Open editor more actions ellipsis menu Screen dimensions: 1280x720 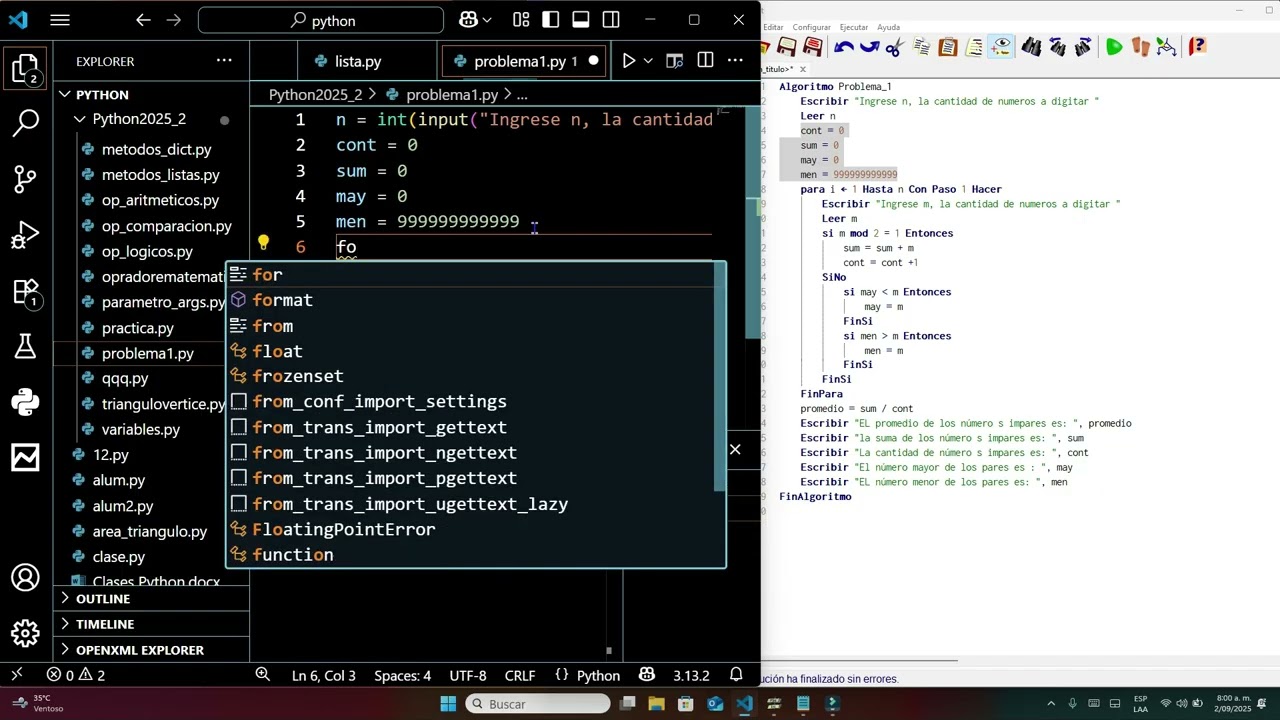click(x=736, y=61)
